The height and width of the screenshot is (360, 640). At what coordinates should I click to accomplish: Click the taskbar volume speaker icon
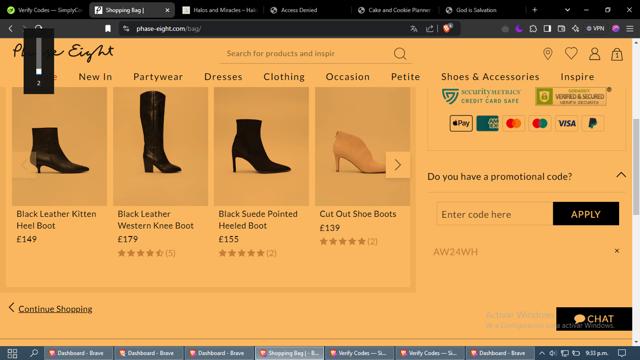(552, 353)
